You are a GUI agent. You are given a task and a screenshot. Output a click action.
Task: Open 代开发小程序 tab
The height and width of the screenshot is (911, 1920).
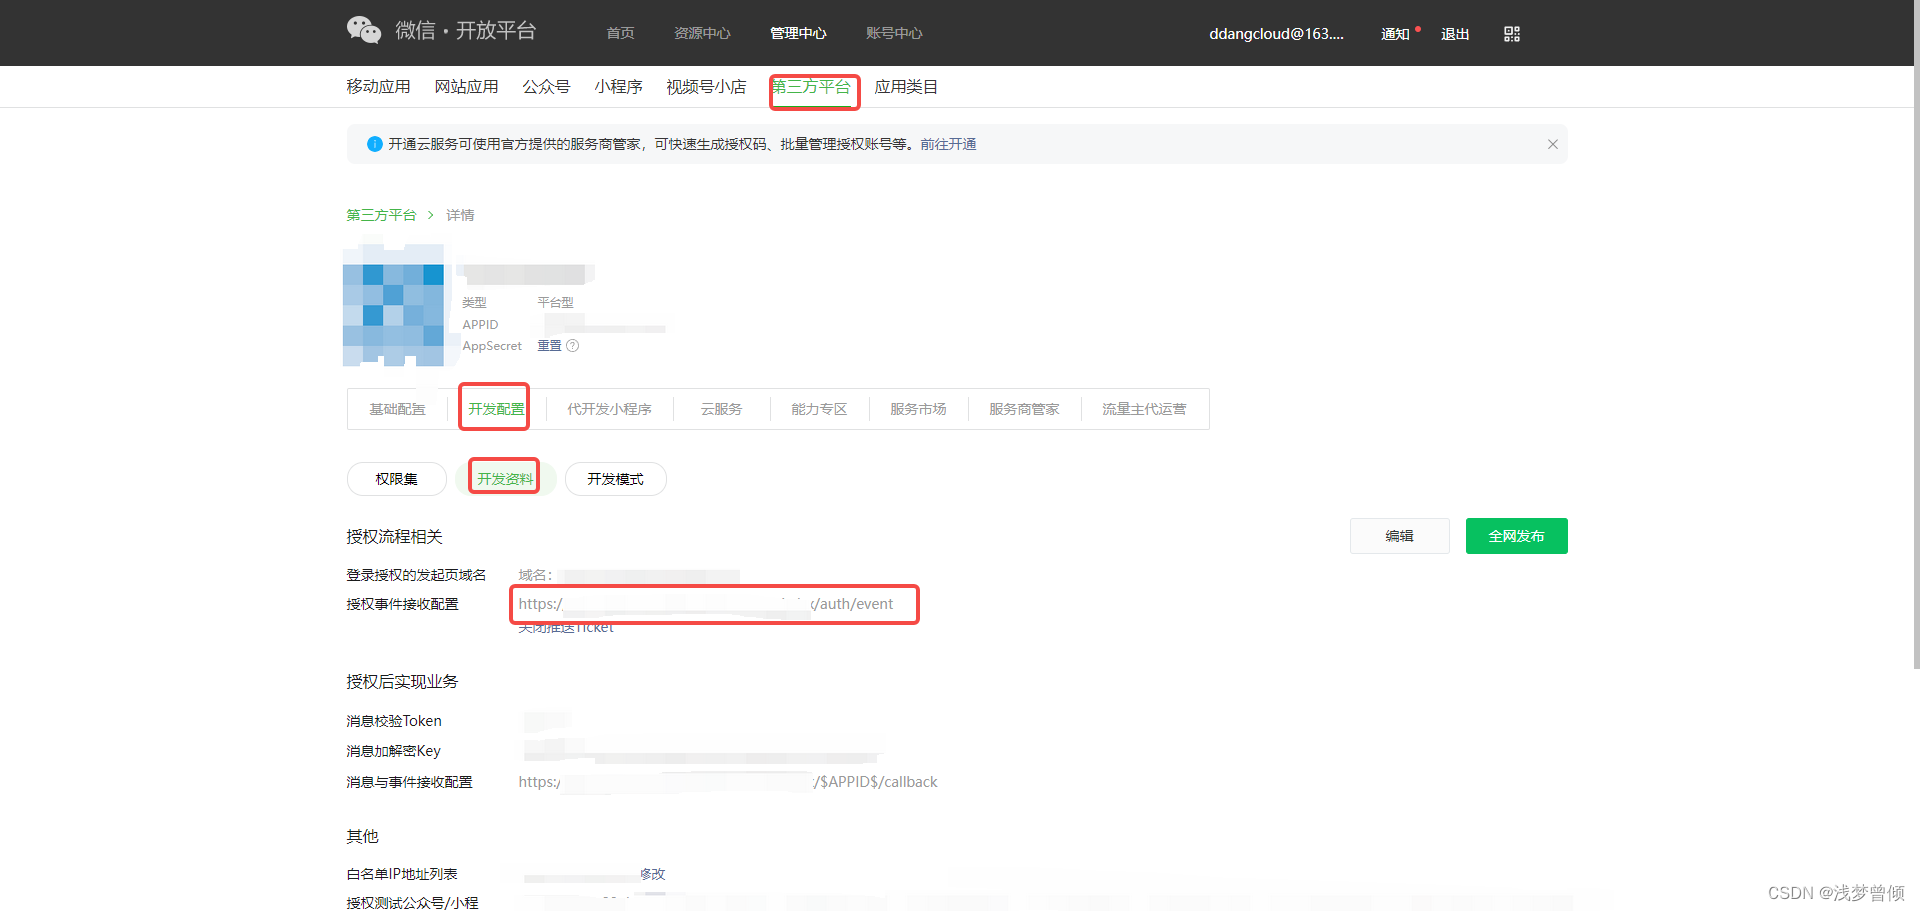coord(609,409)
